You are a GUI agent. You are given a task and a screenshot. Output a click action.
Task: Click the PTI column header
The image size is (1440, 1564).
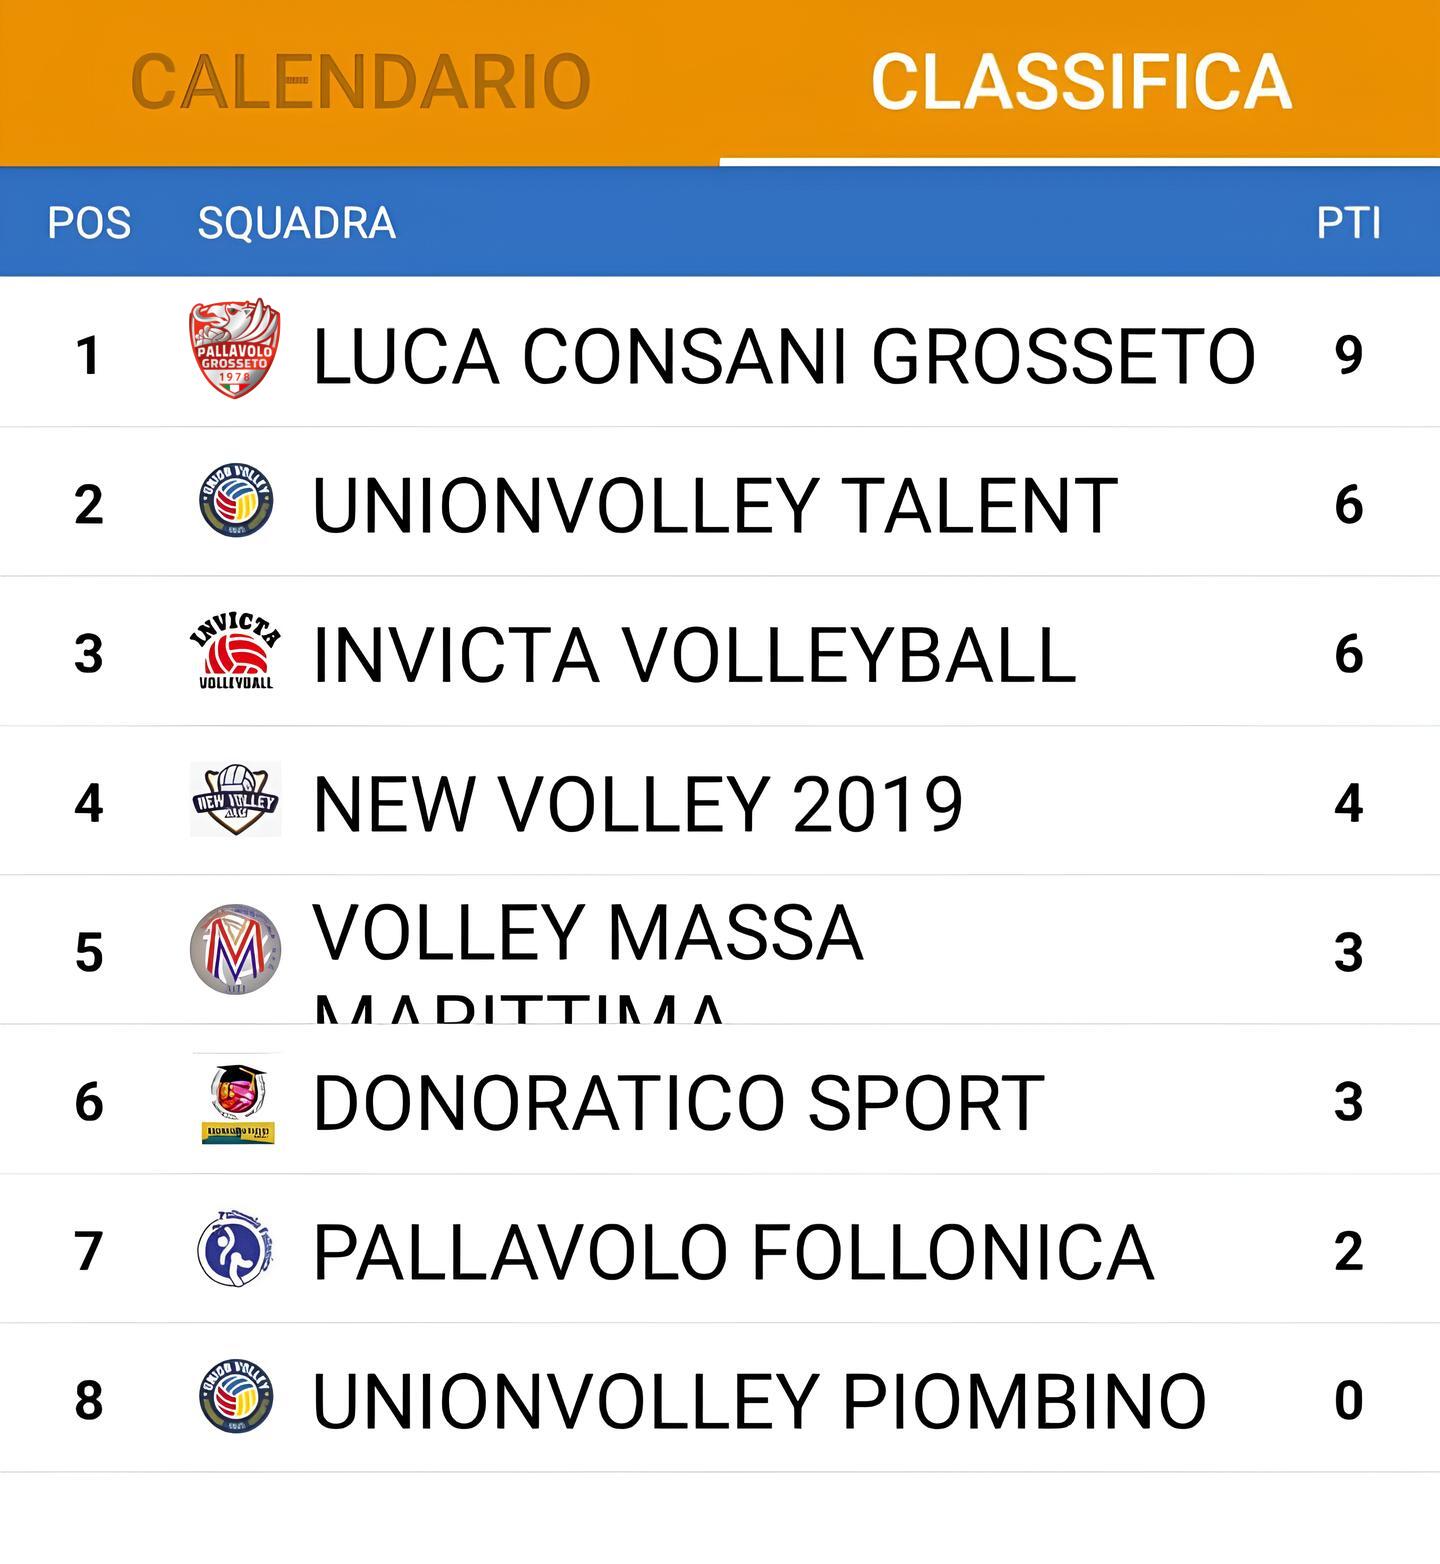tap(1348, 223)
